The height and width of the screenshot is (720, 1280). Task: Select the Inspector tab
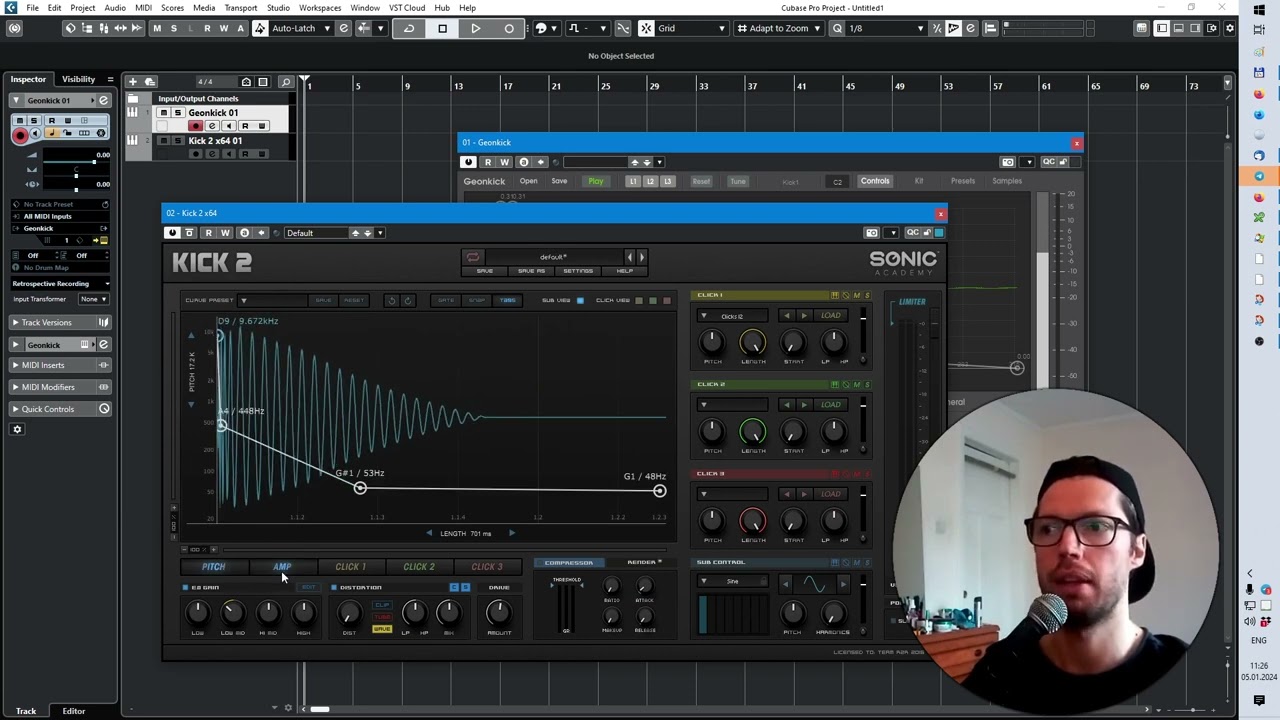tap(28, 79)
